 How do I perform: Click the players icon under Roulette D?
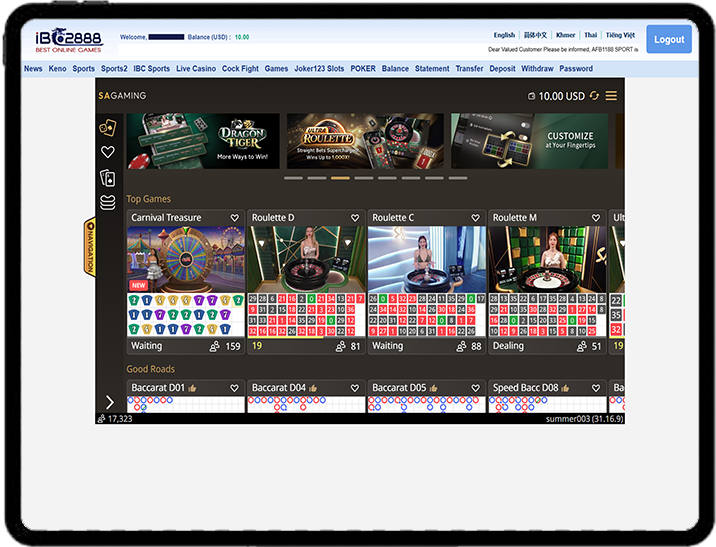(x=341, y=346)
